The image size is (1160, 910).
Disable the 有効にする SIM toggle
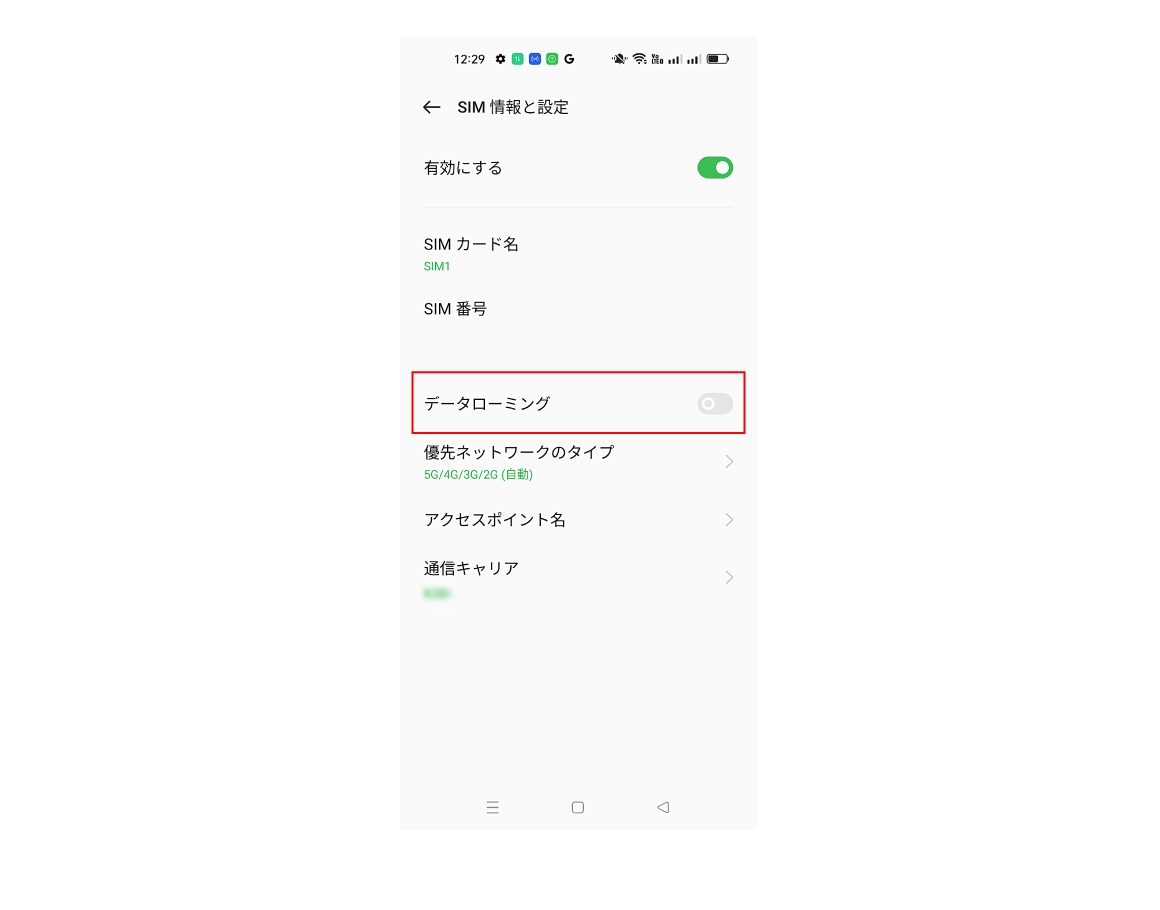click(x=715, y=168)
